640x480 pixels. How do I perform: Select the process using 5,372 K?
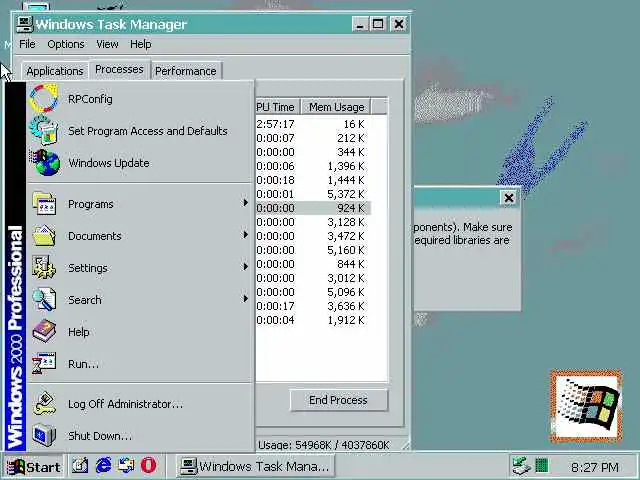tap(313, 194)
